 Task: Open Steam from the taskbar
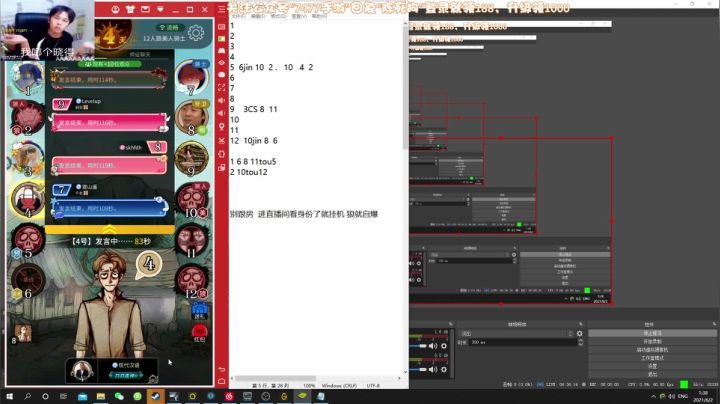(x=156, y=396)
